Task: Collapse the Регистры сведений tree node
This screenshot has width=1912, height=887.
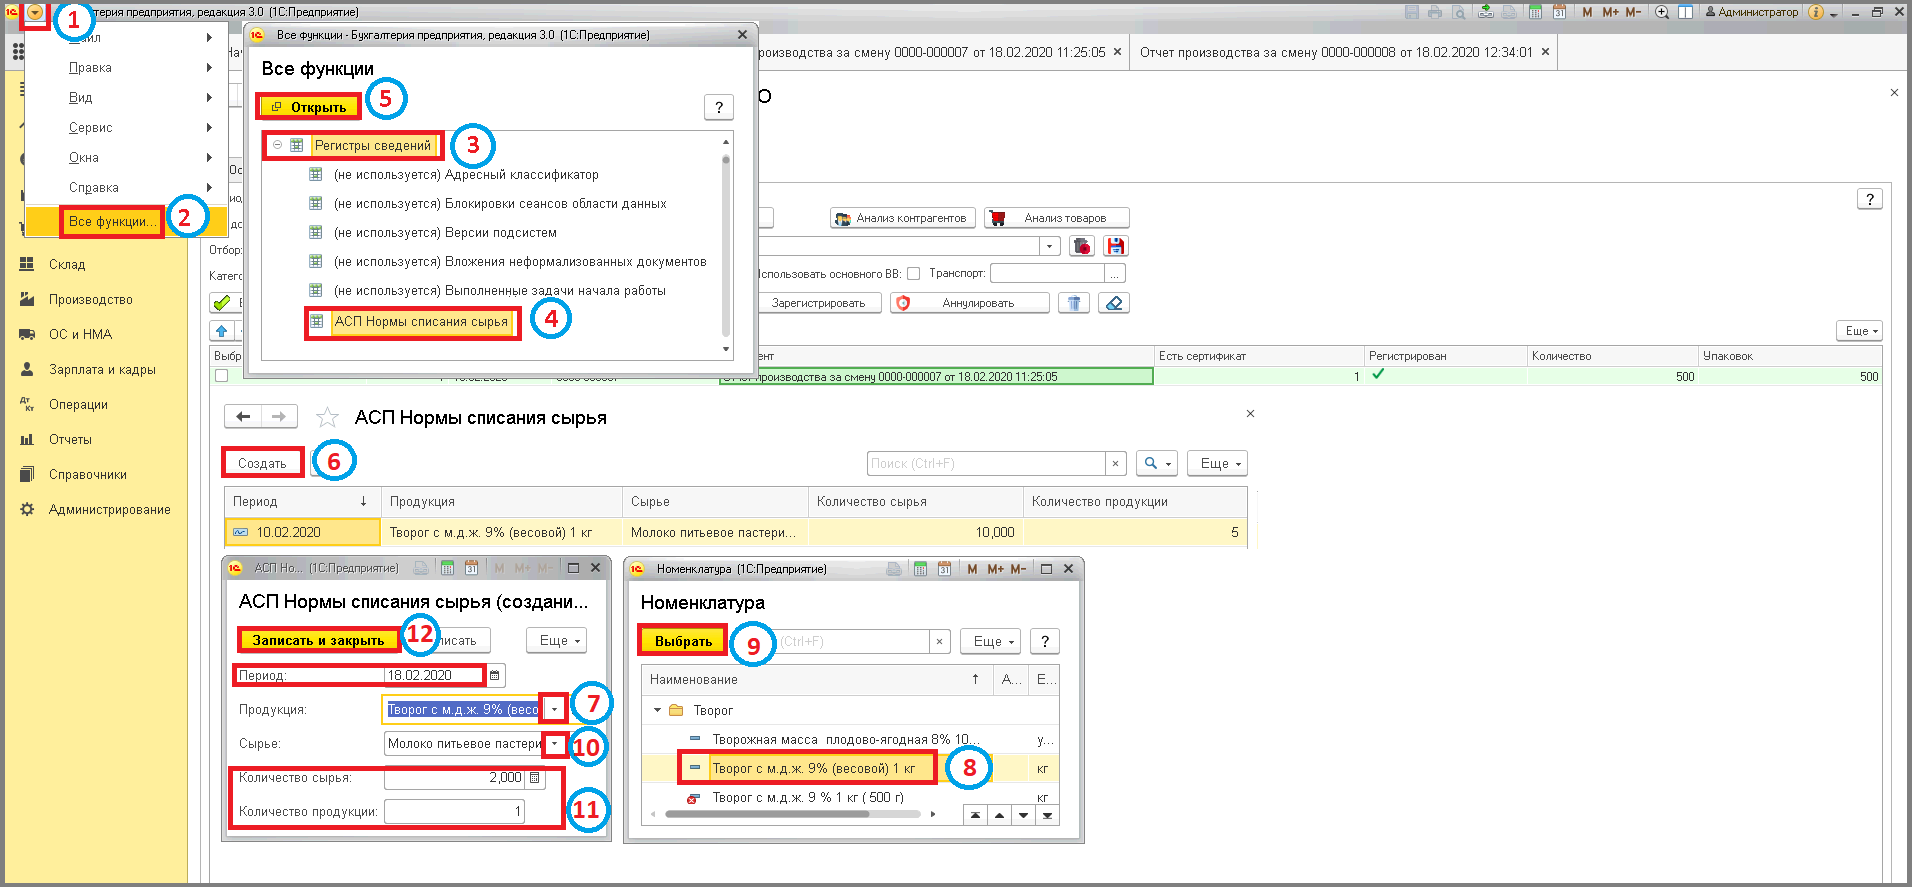Action: tap(278, 145)
